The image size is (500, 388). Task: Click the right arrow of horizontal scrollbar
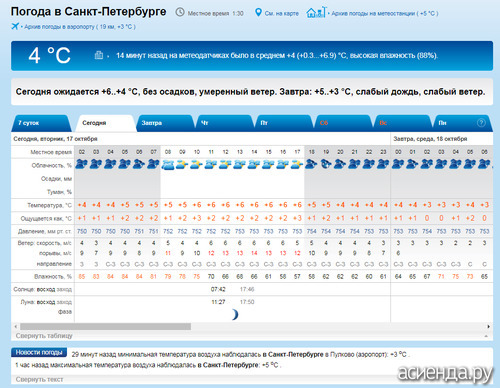click(489, 326)
